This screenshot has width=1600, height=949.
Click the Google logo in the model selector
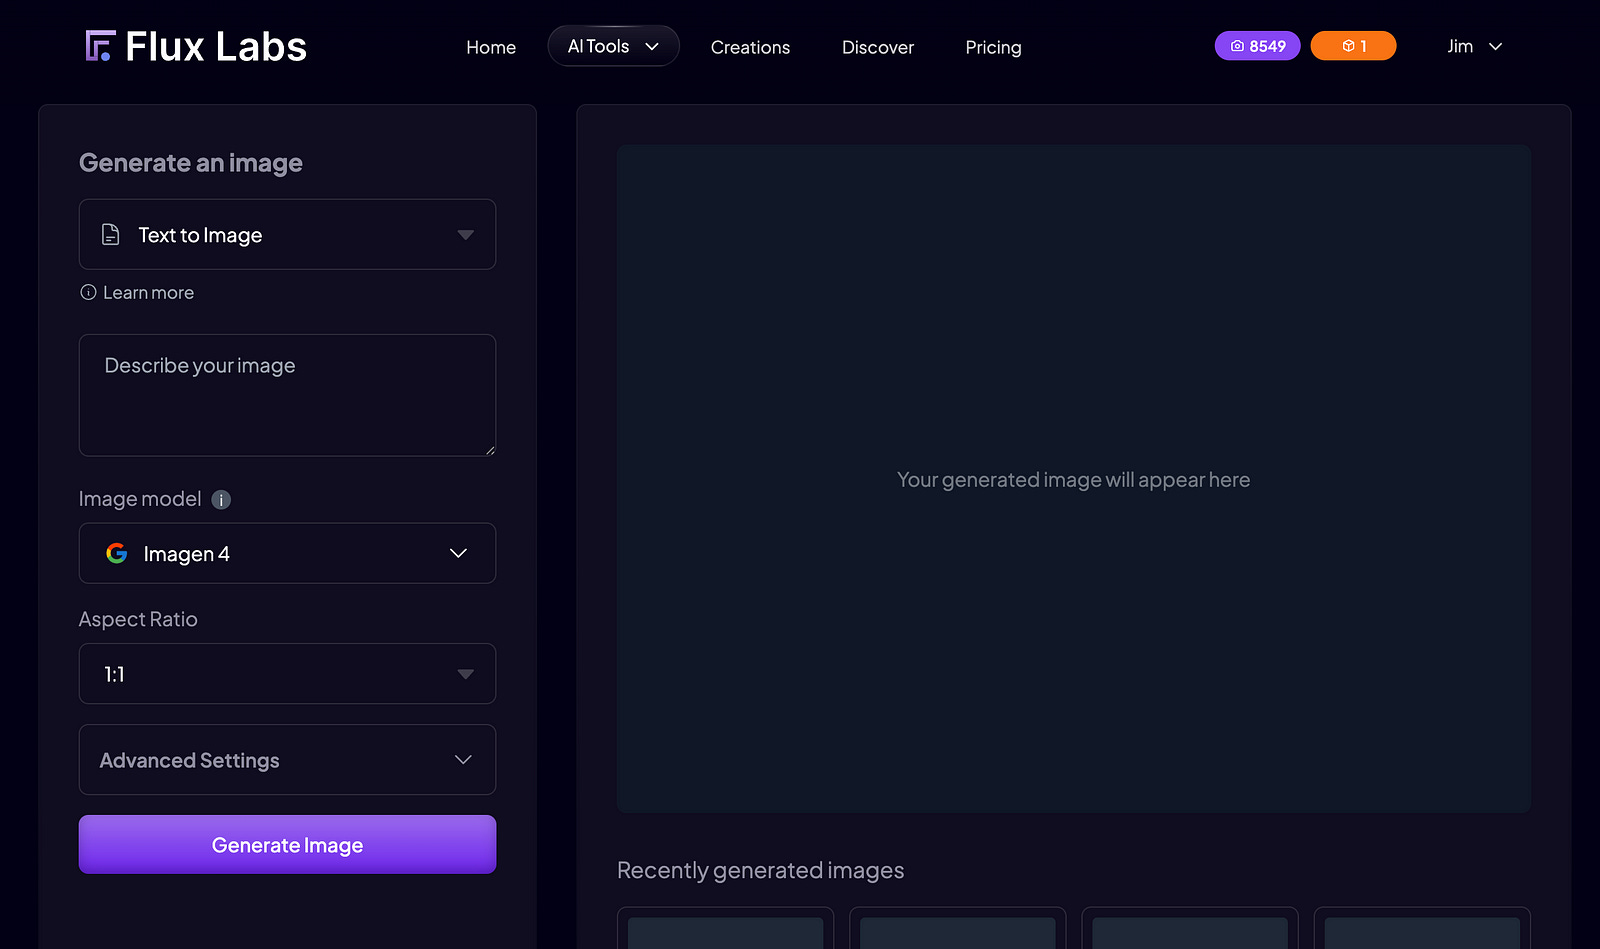(117, 553)
